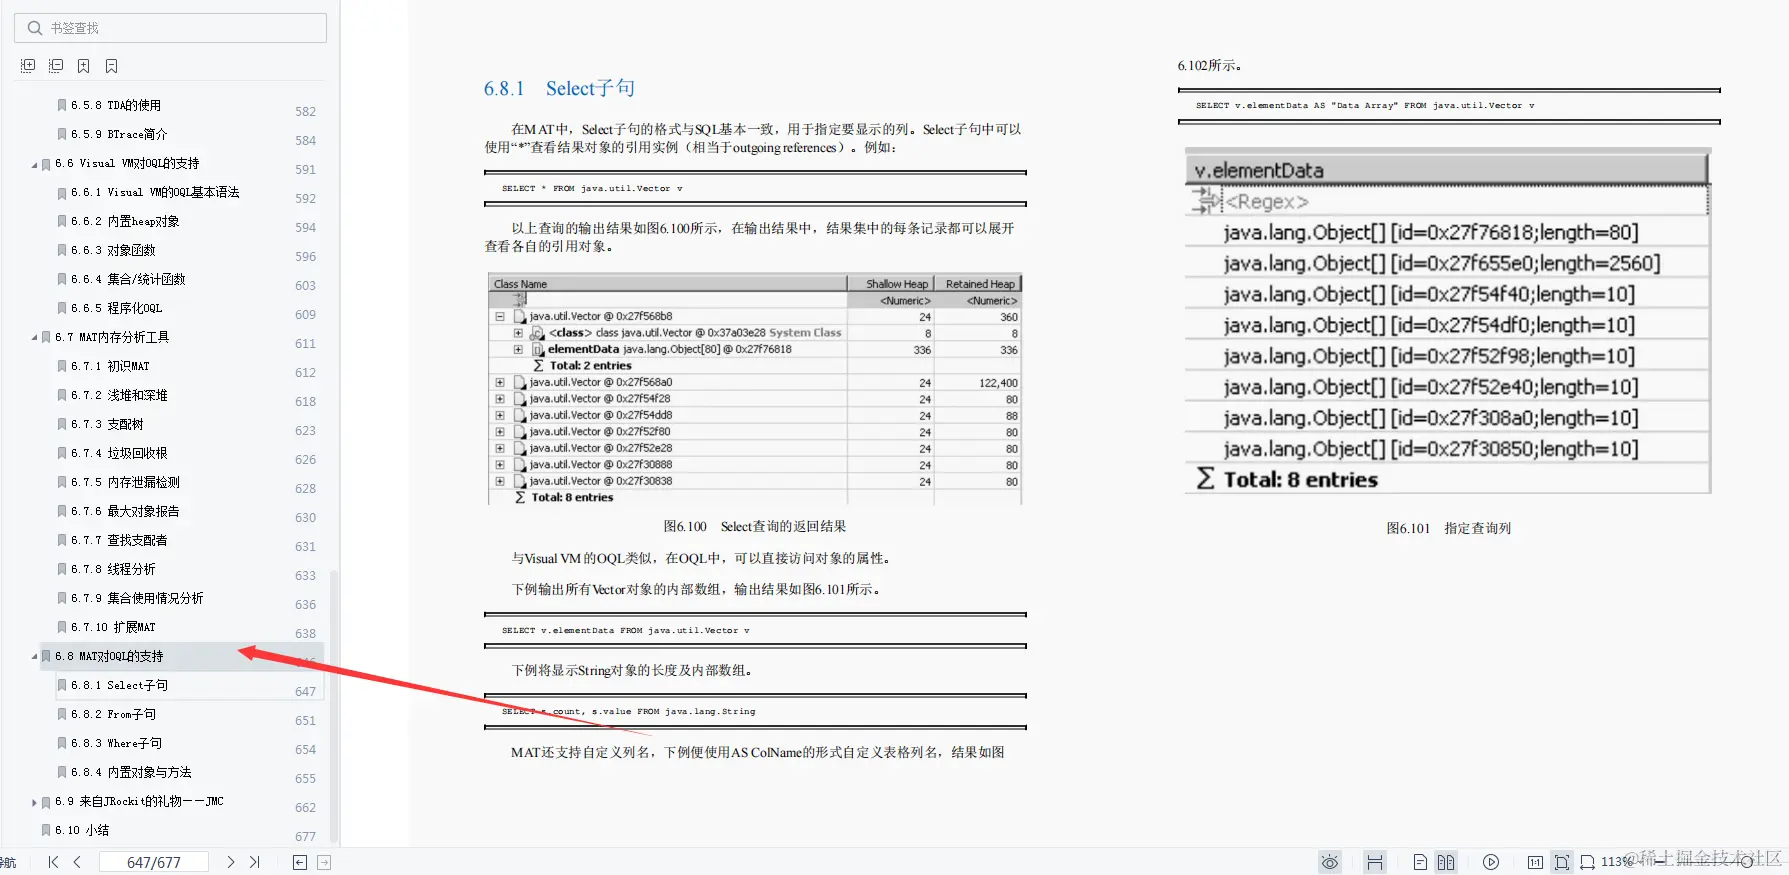Open bookmark 6.8.2 From子句
The image size is (1789, 875).
tap(113, 714)
